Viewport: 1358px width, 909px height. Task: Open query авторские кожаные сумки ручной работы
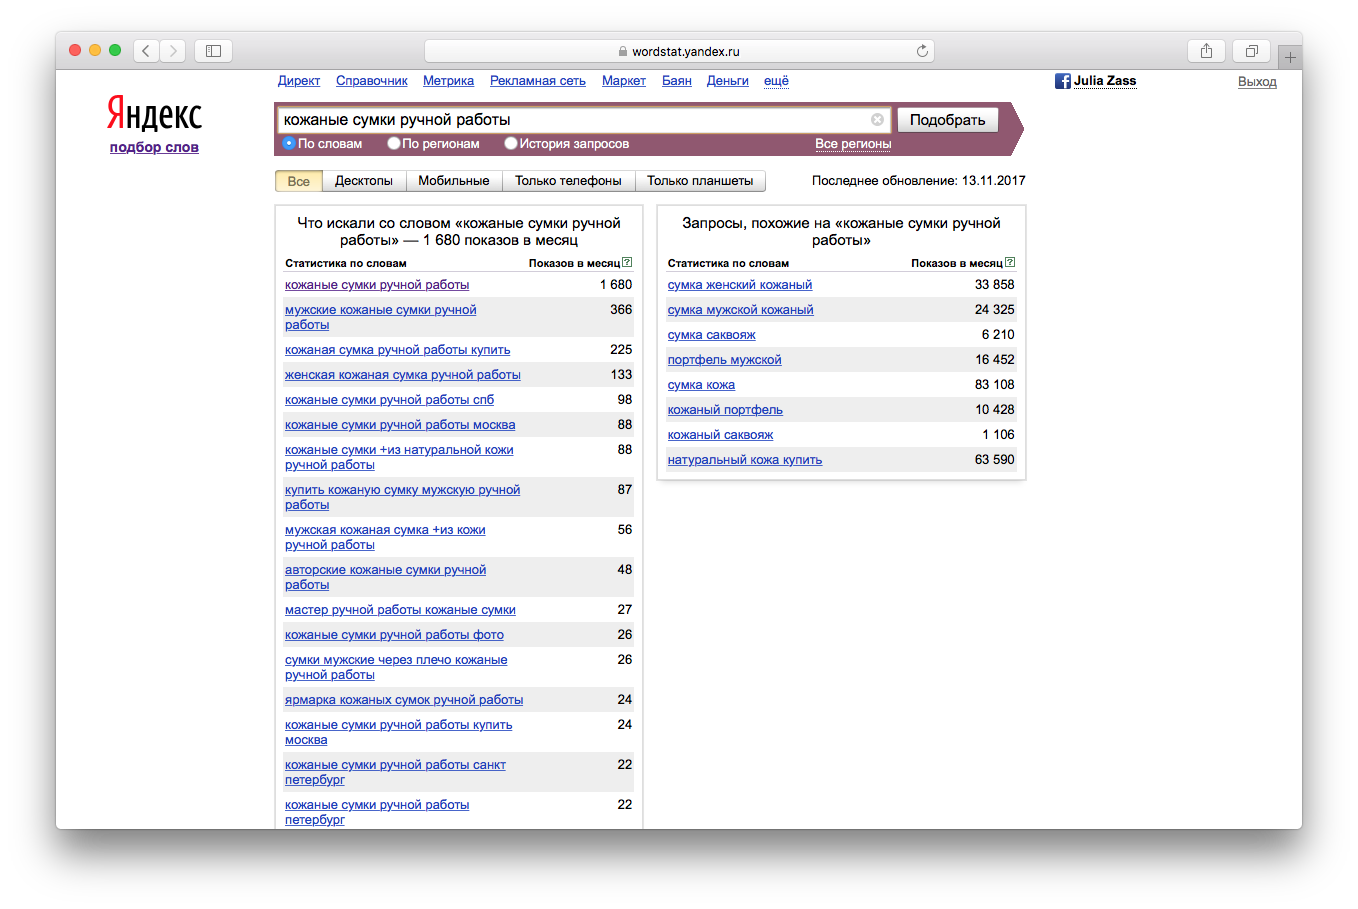pos(386,577)
